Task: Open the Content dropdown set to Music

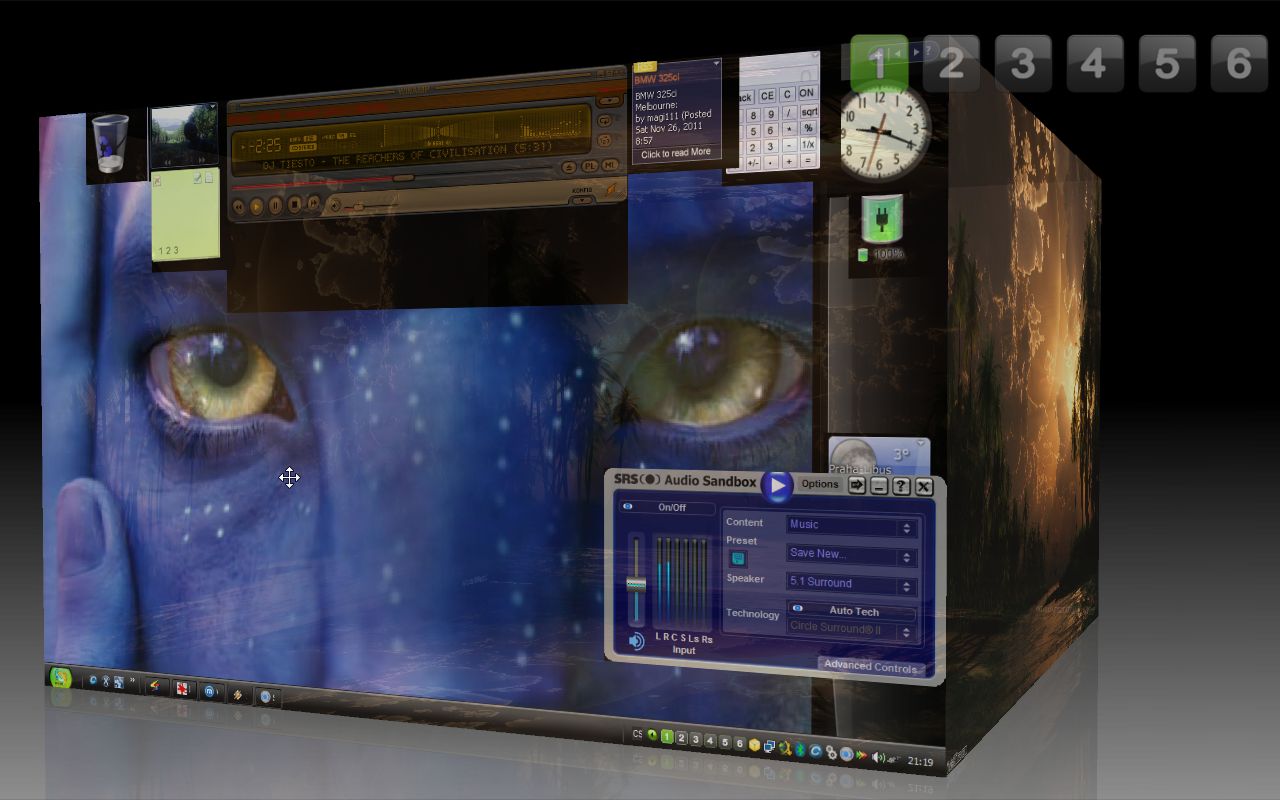Action: pos(851,525)
